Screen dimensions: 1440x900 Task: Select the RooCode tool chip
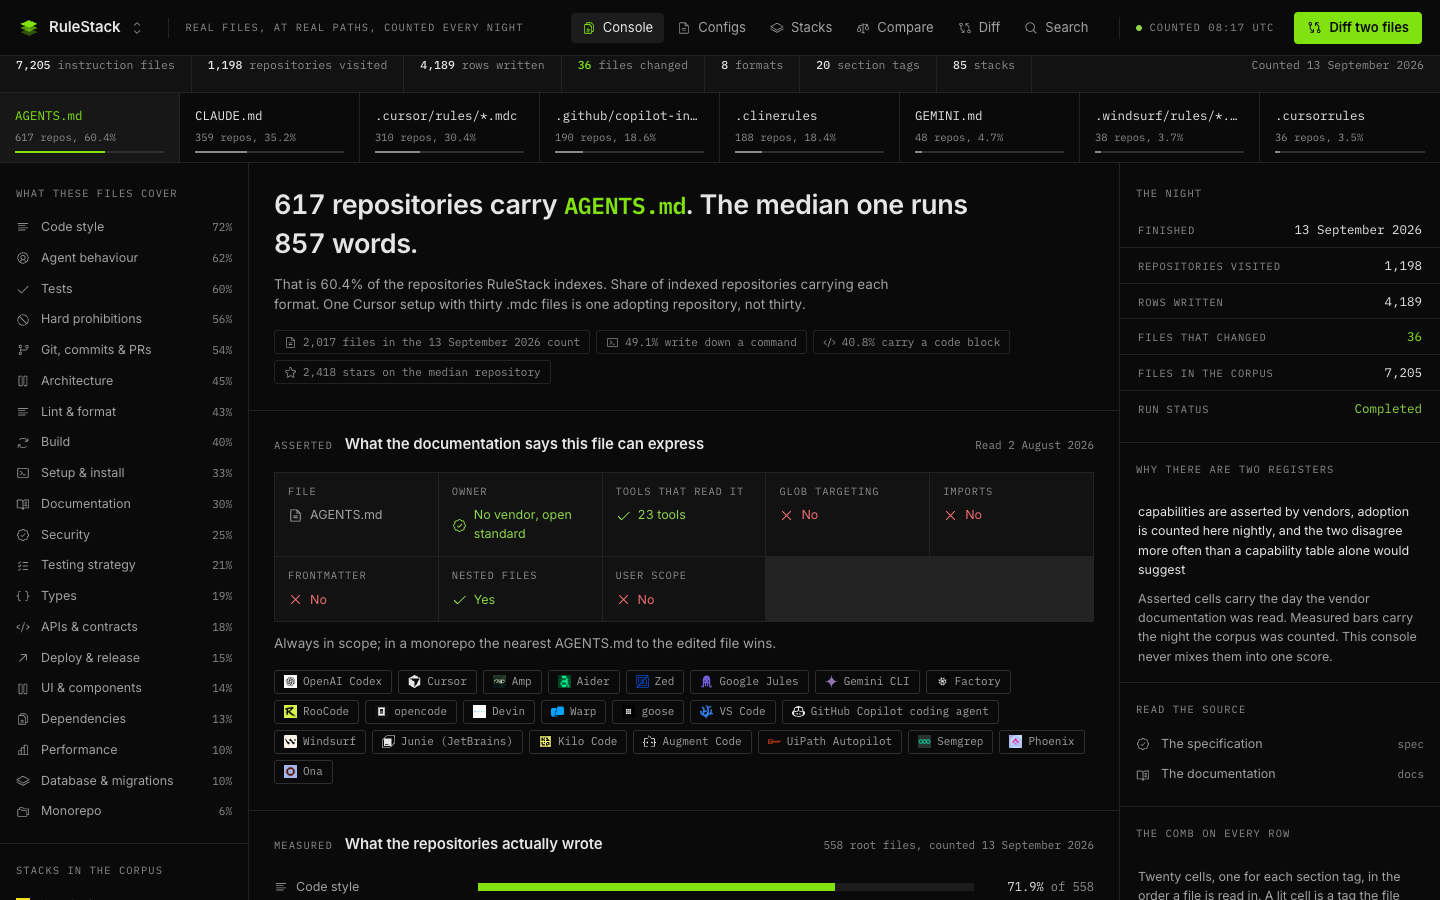pos(316,712)
